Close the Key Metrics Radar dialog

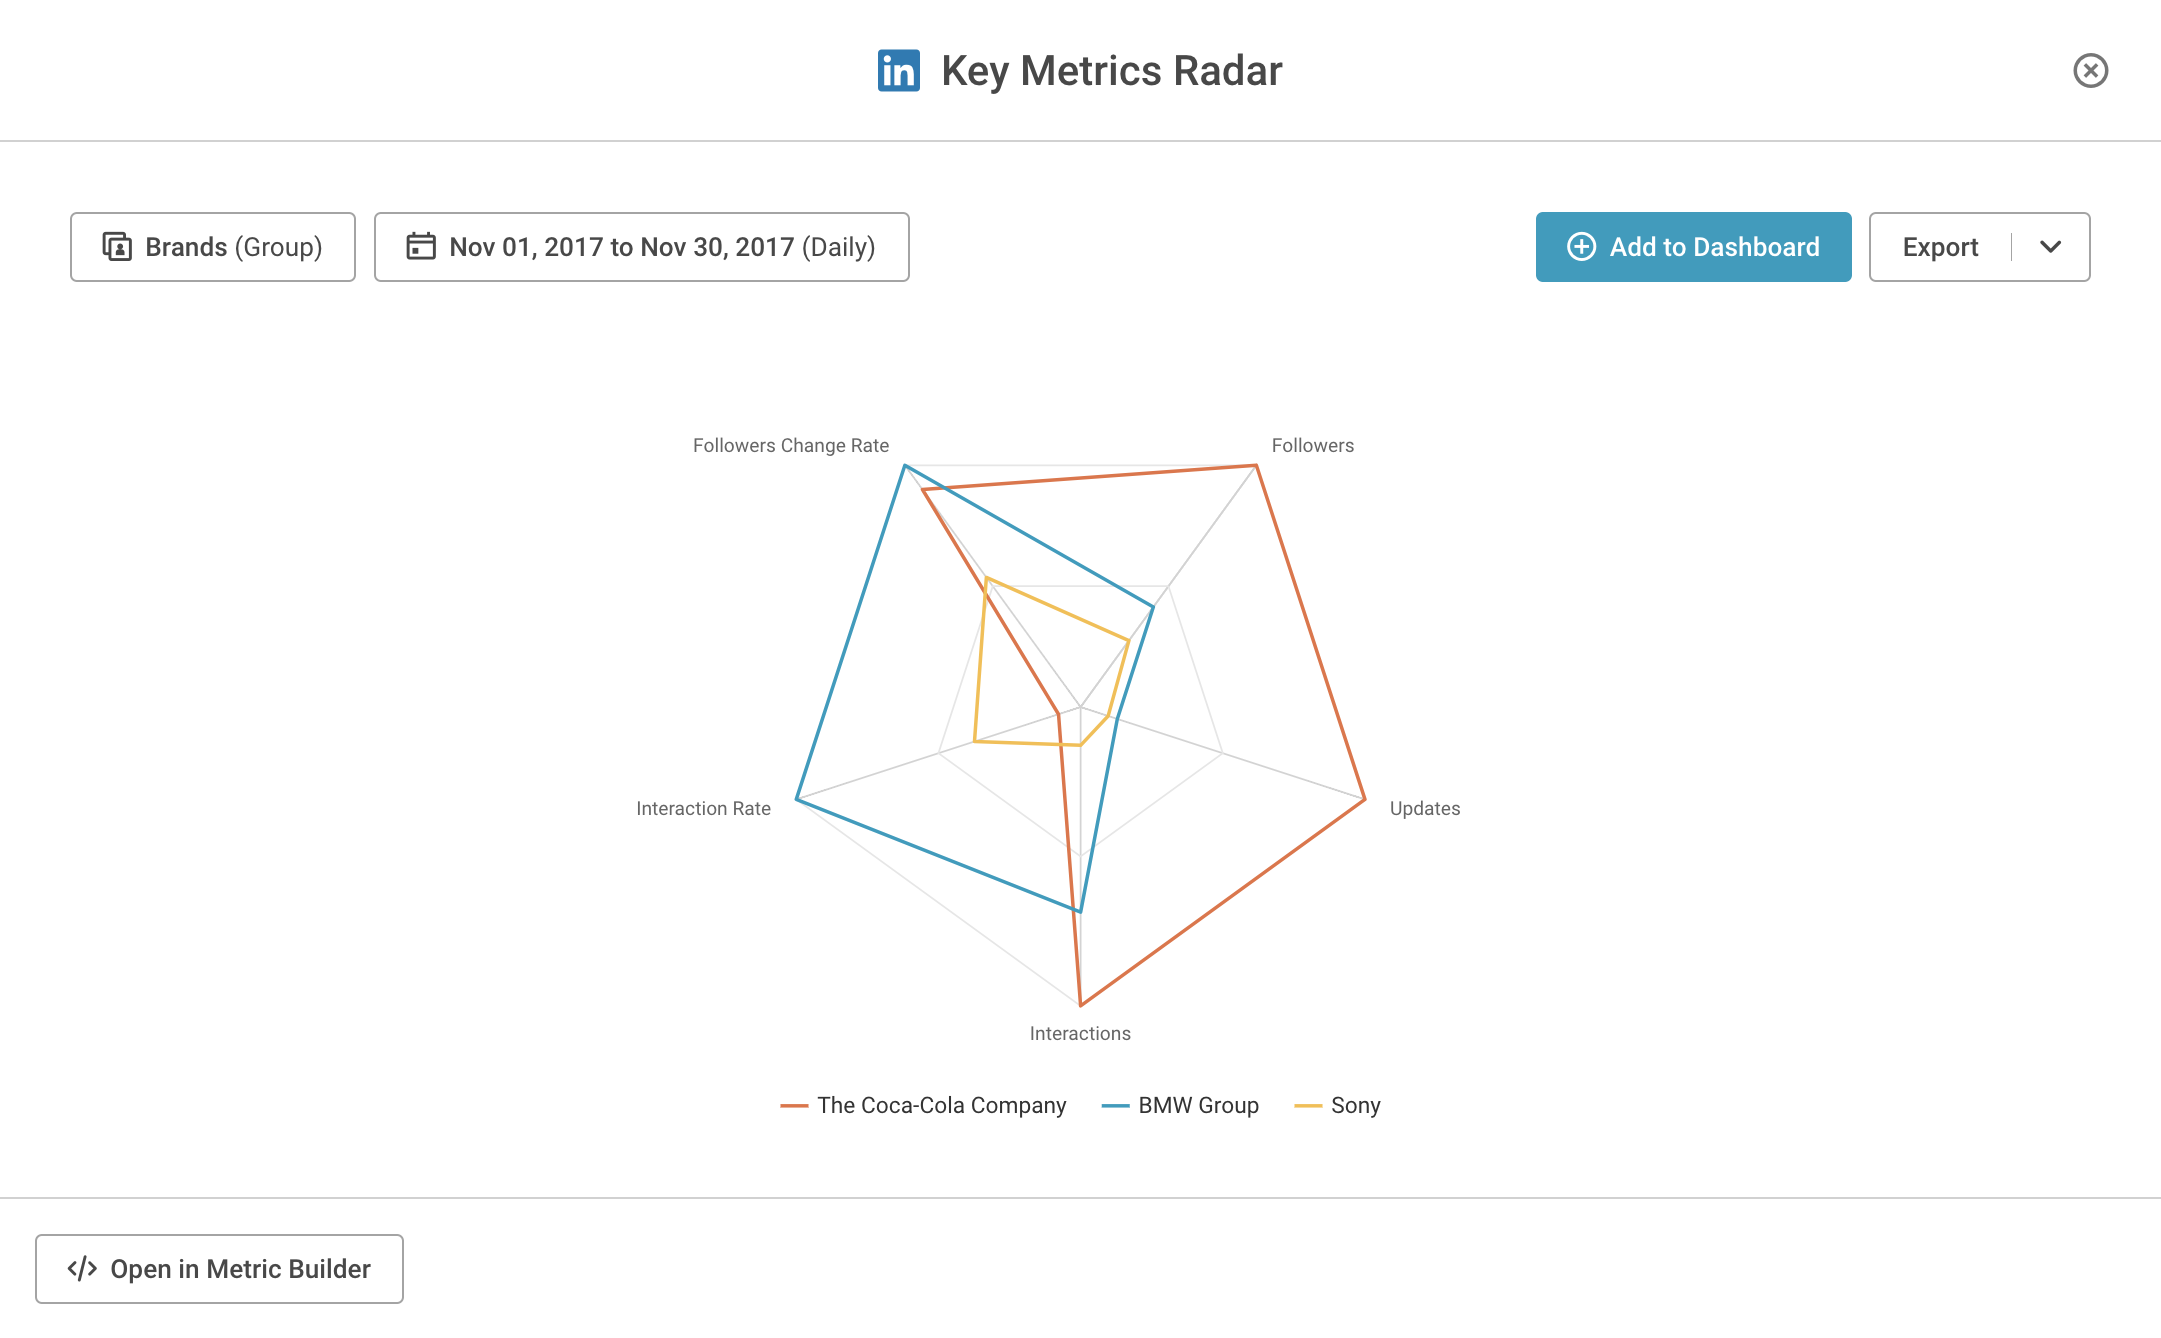tap(2090, 71)
